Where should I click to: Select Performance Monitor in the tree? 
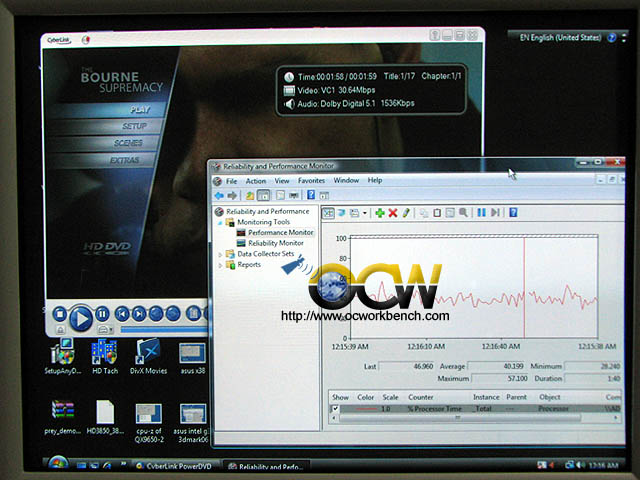tap(280, 232)
